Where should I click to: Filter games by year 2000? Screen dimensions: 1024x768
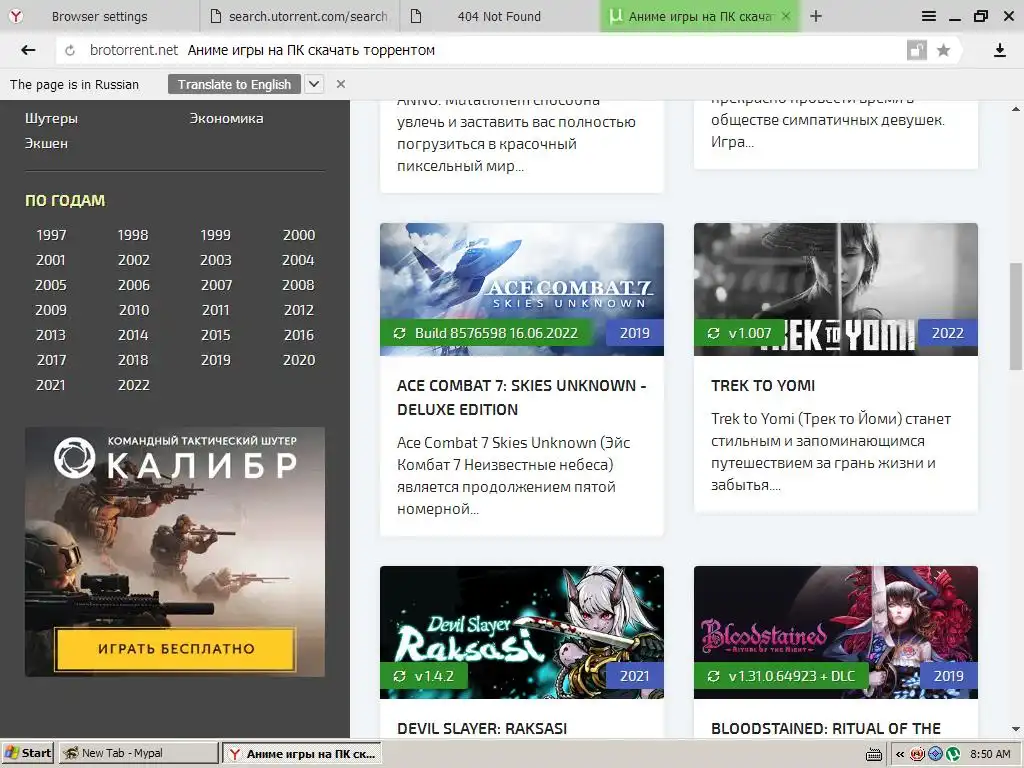click(298, 235)
